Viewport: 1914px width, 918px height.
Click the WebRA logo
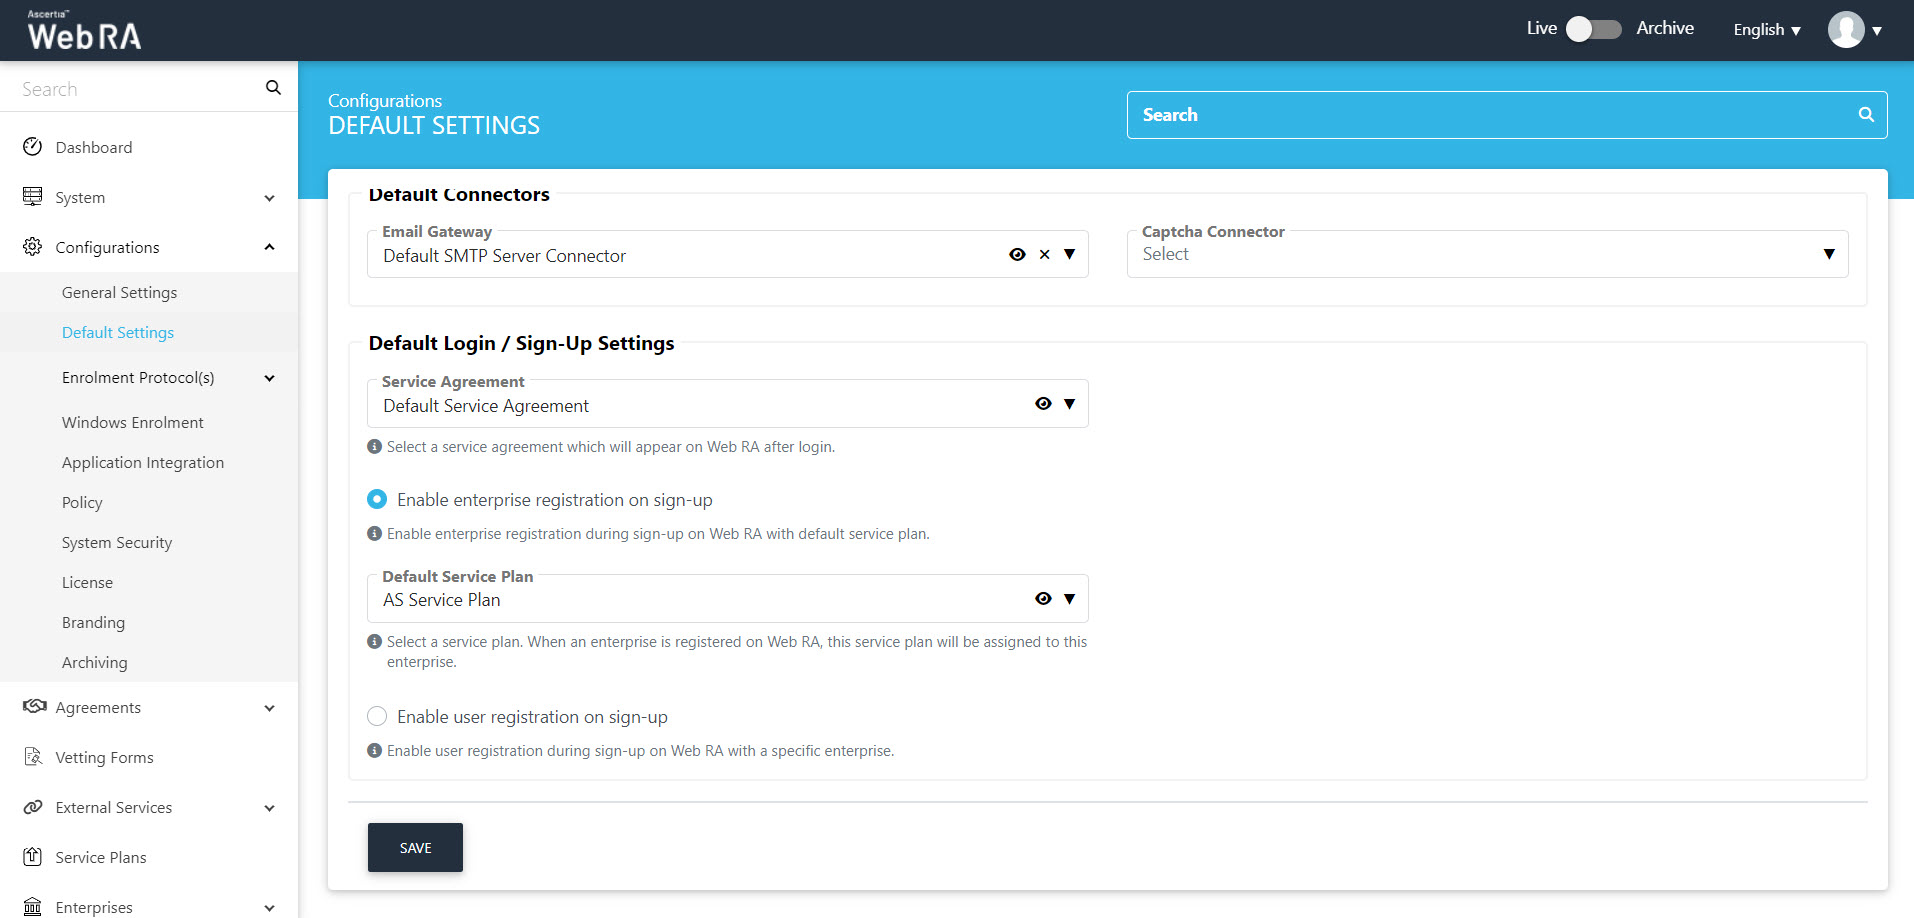click(x=84, y=31)
